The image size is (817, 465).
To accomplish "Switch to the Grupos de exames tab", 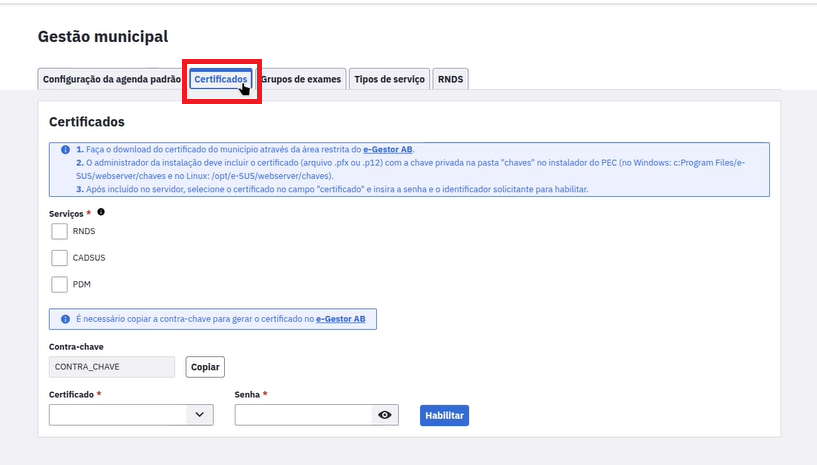I will (x=301, y=79).
